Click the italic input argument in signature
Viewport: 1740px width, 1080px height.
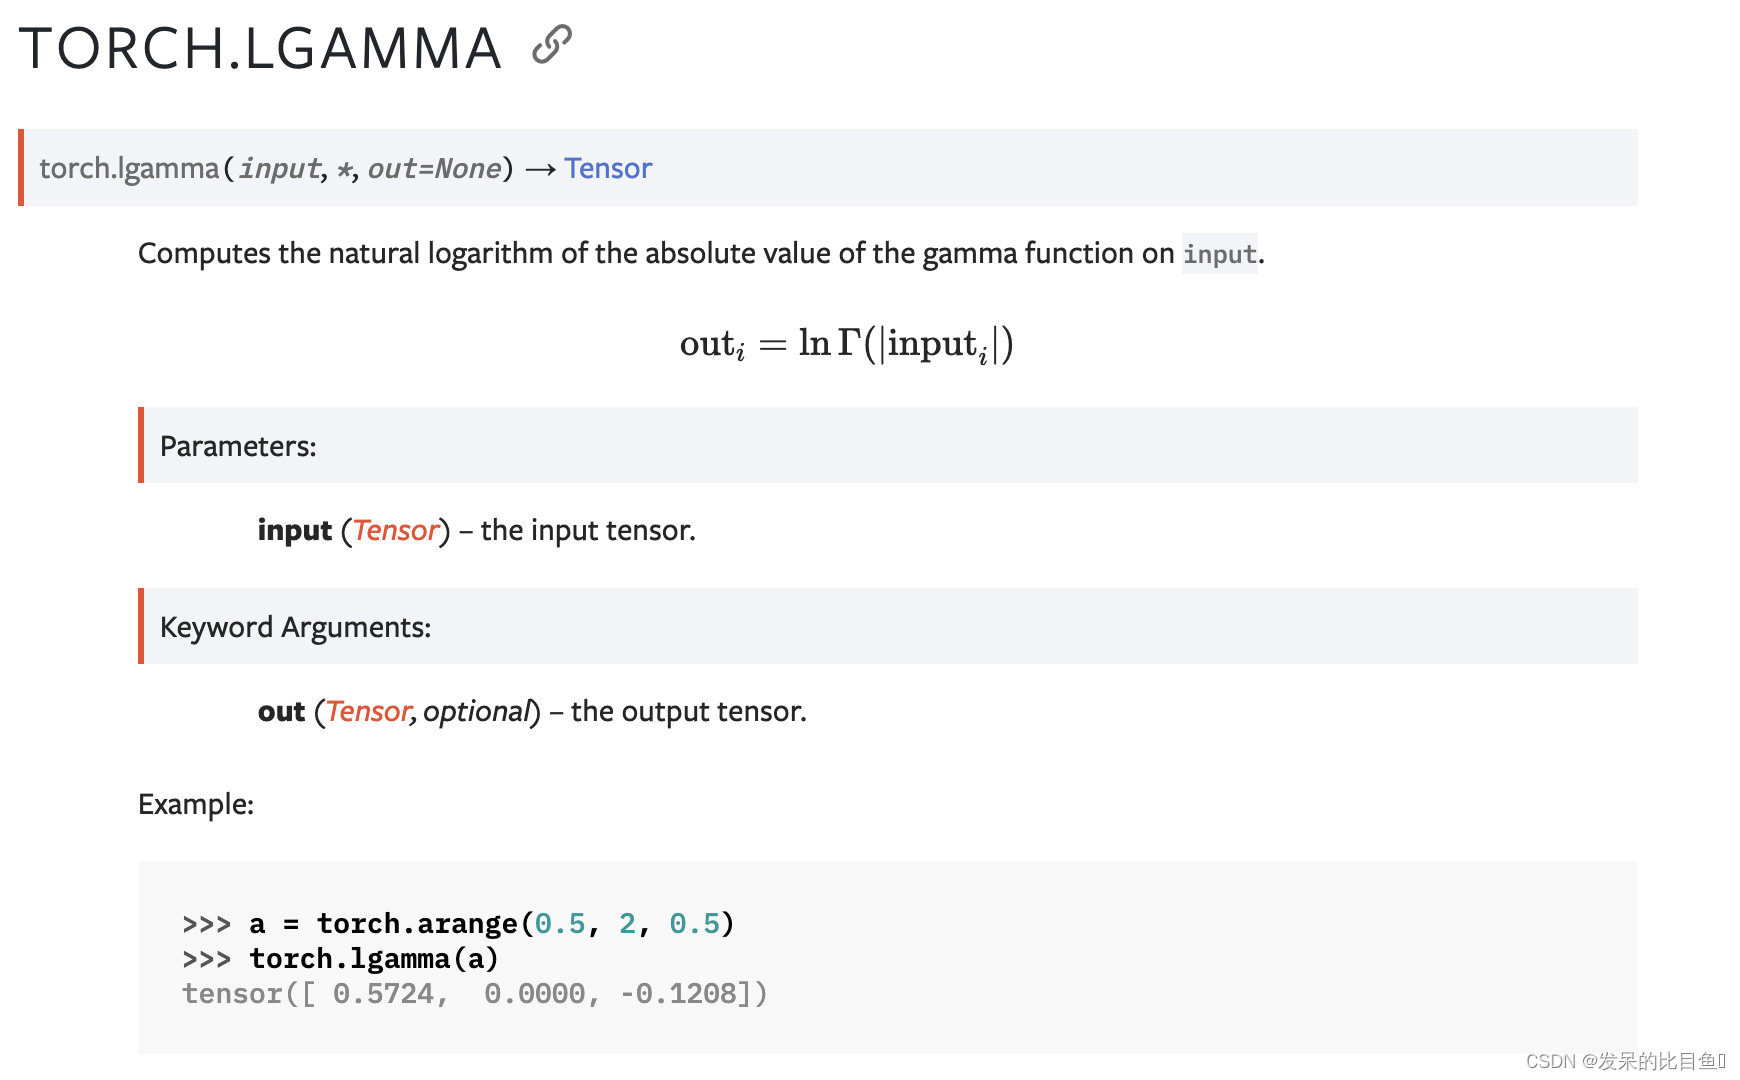(x=279, y=168)
